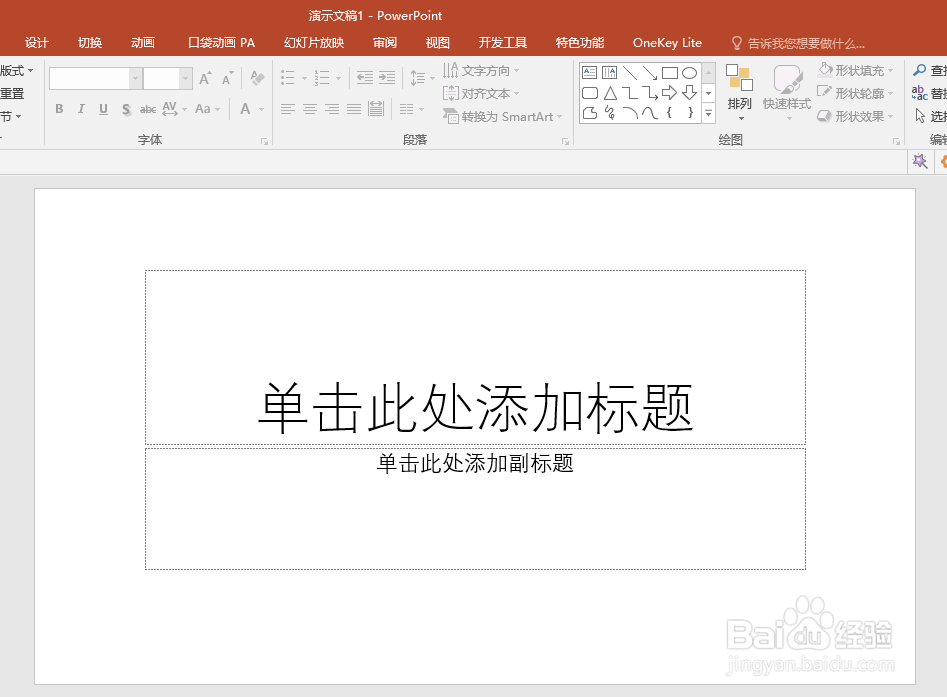Select the freeform shape tool
This screenshot has height=697, width=947.
click(589, 113)
